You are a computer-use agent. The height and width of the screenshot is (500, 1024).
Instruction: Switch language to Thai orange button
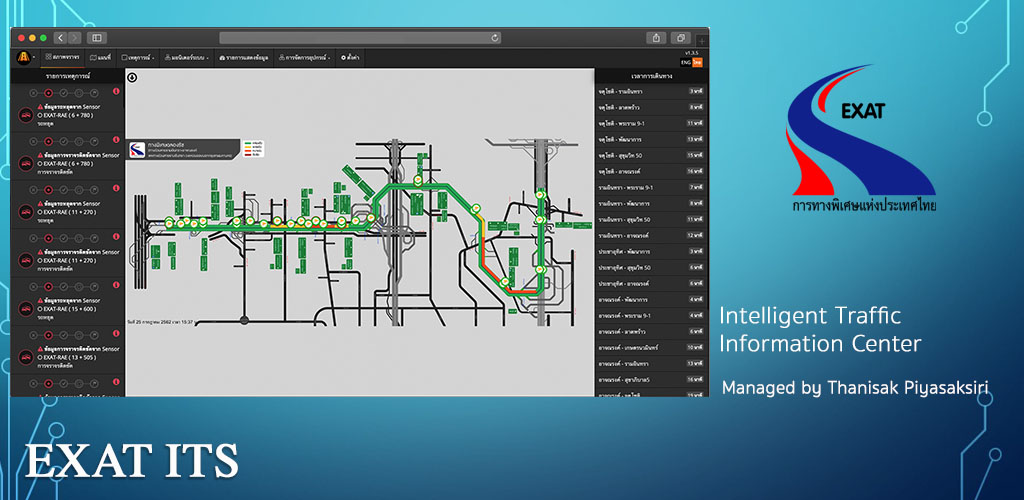[697, 62]
